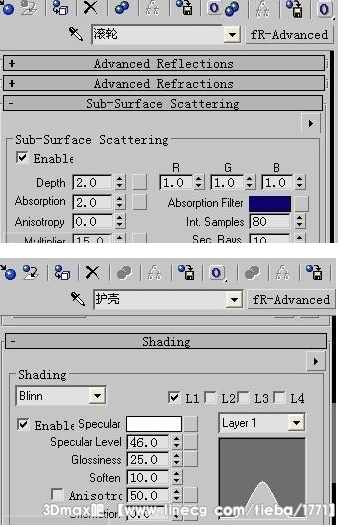The image size is (364, 527).
Task: Click fR-Advanced type button beside 滚轮
Action: [289, 35]
